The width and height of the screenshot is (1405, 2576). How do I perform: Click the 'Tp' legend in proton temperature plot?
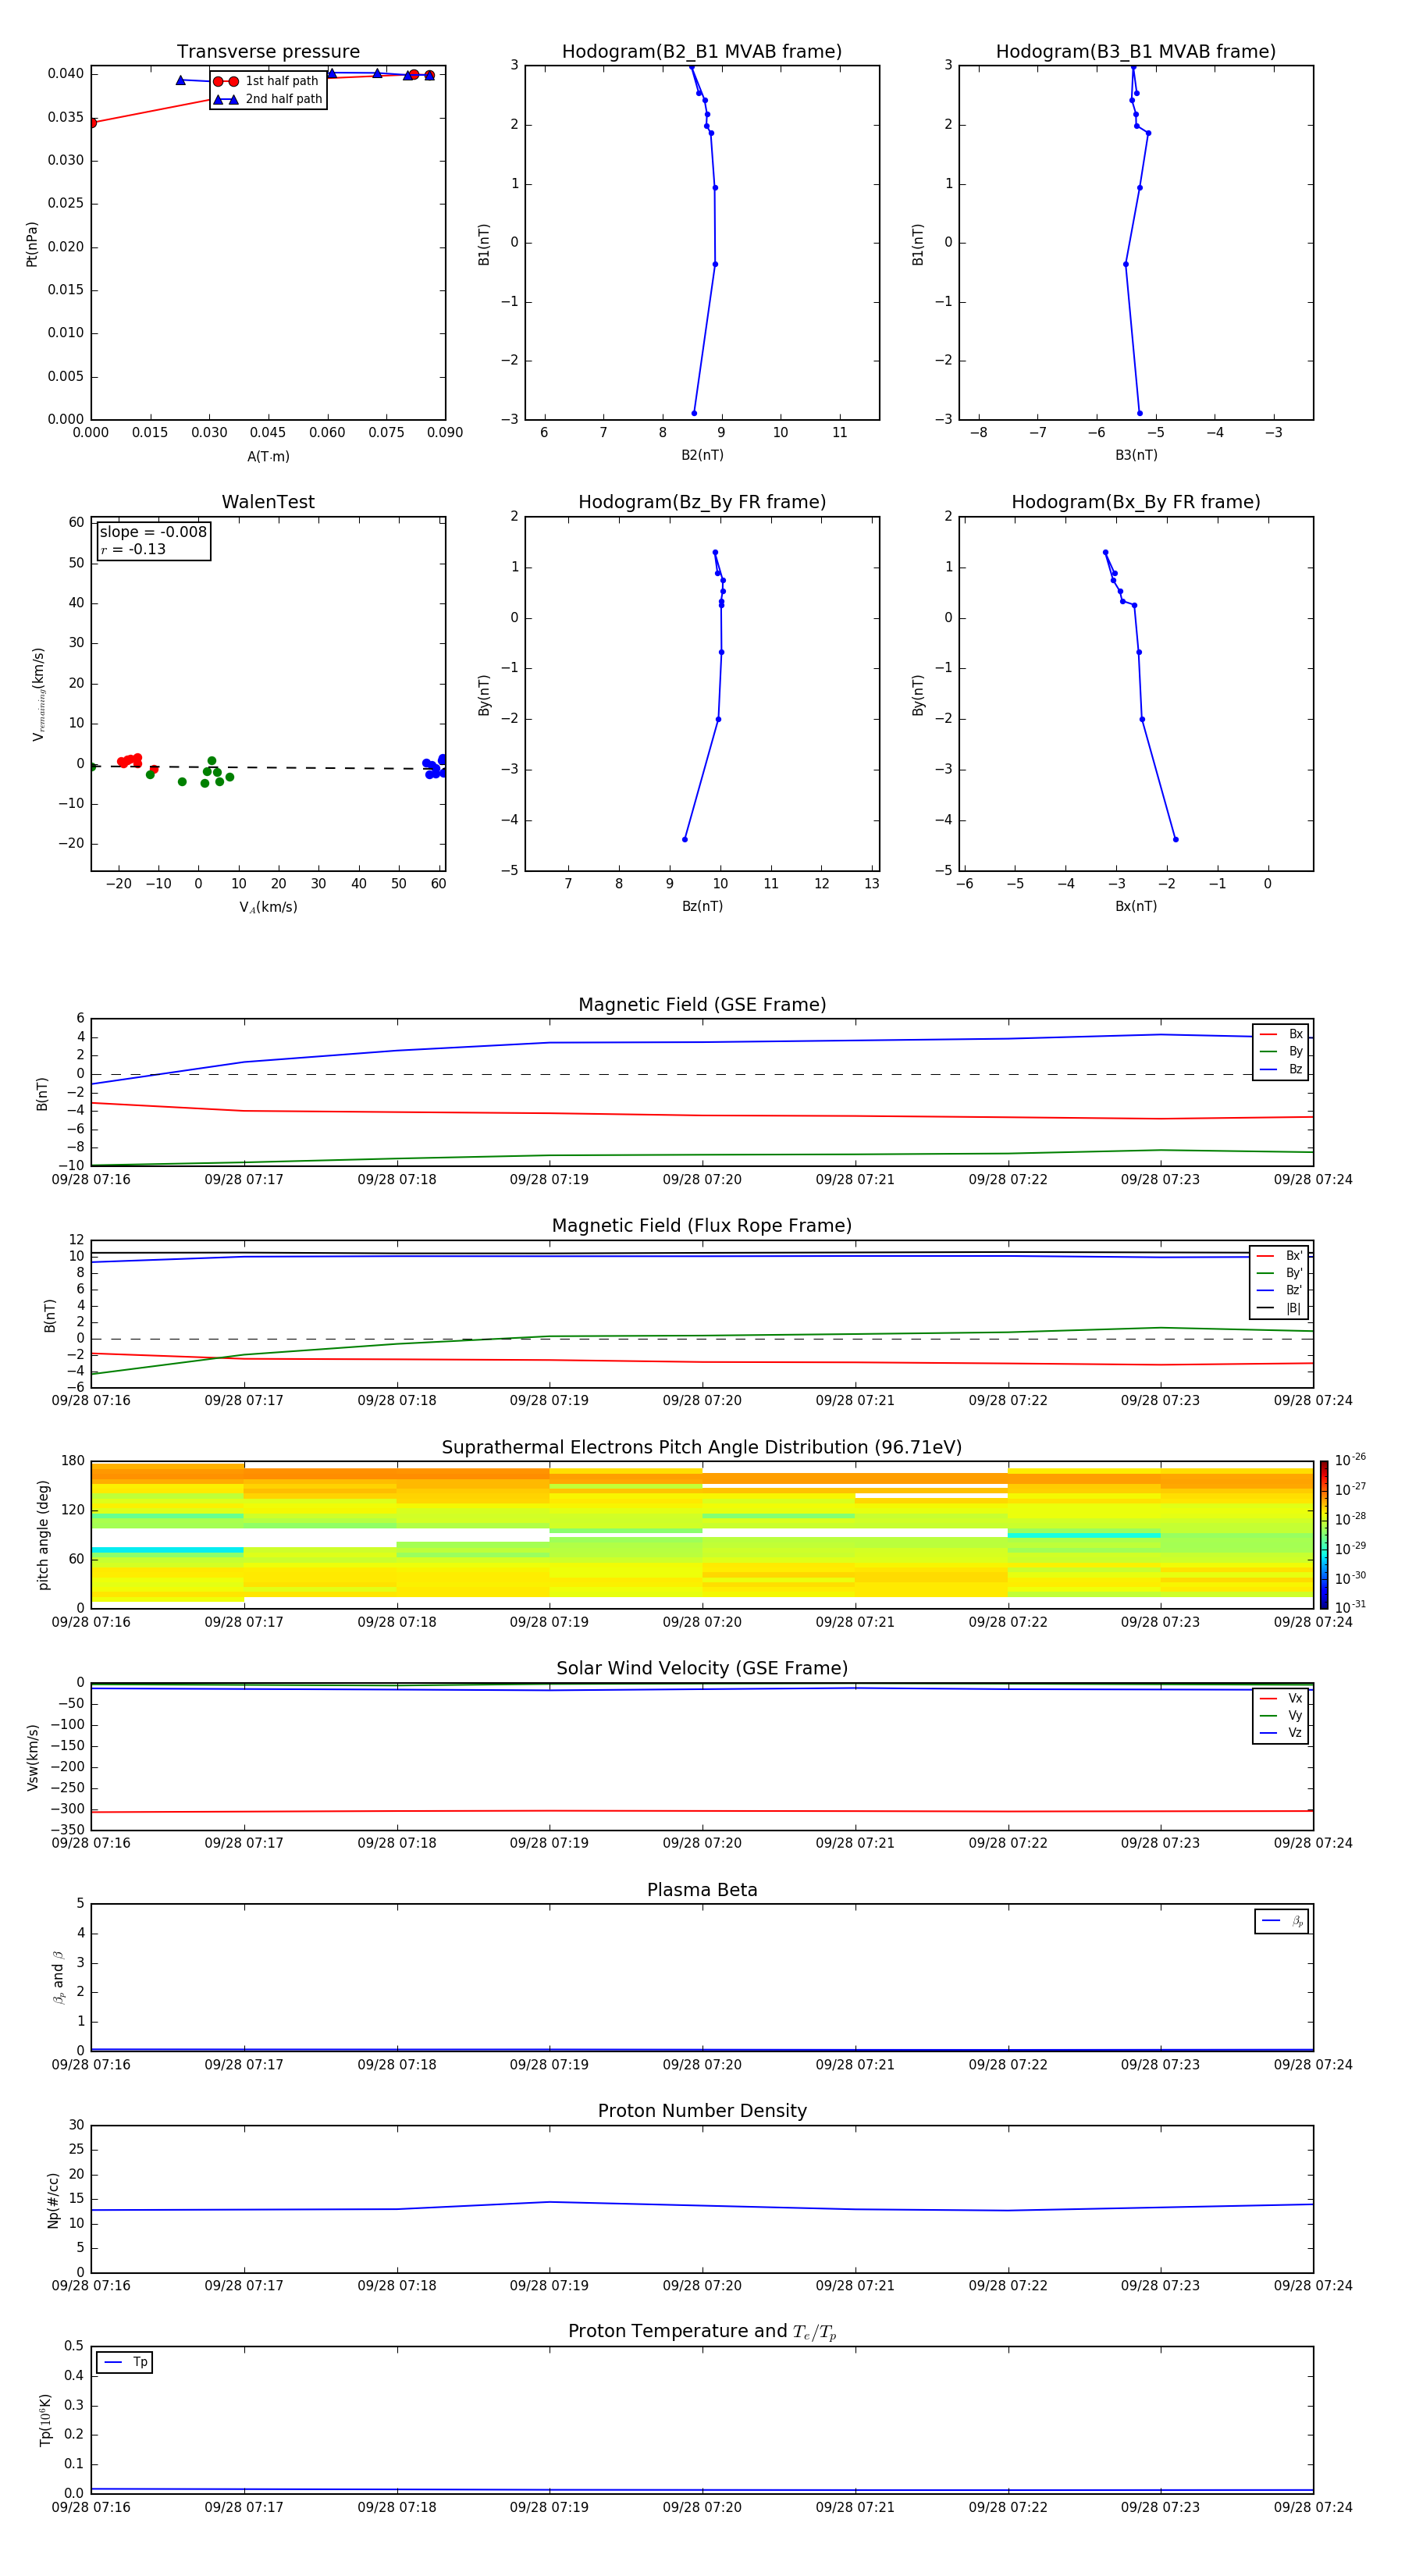(124, 2362)
